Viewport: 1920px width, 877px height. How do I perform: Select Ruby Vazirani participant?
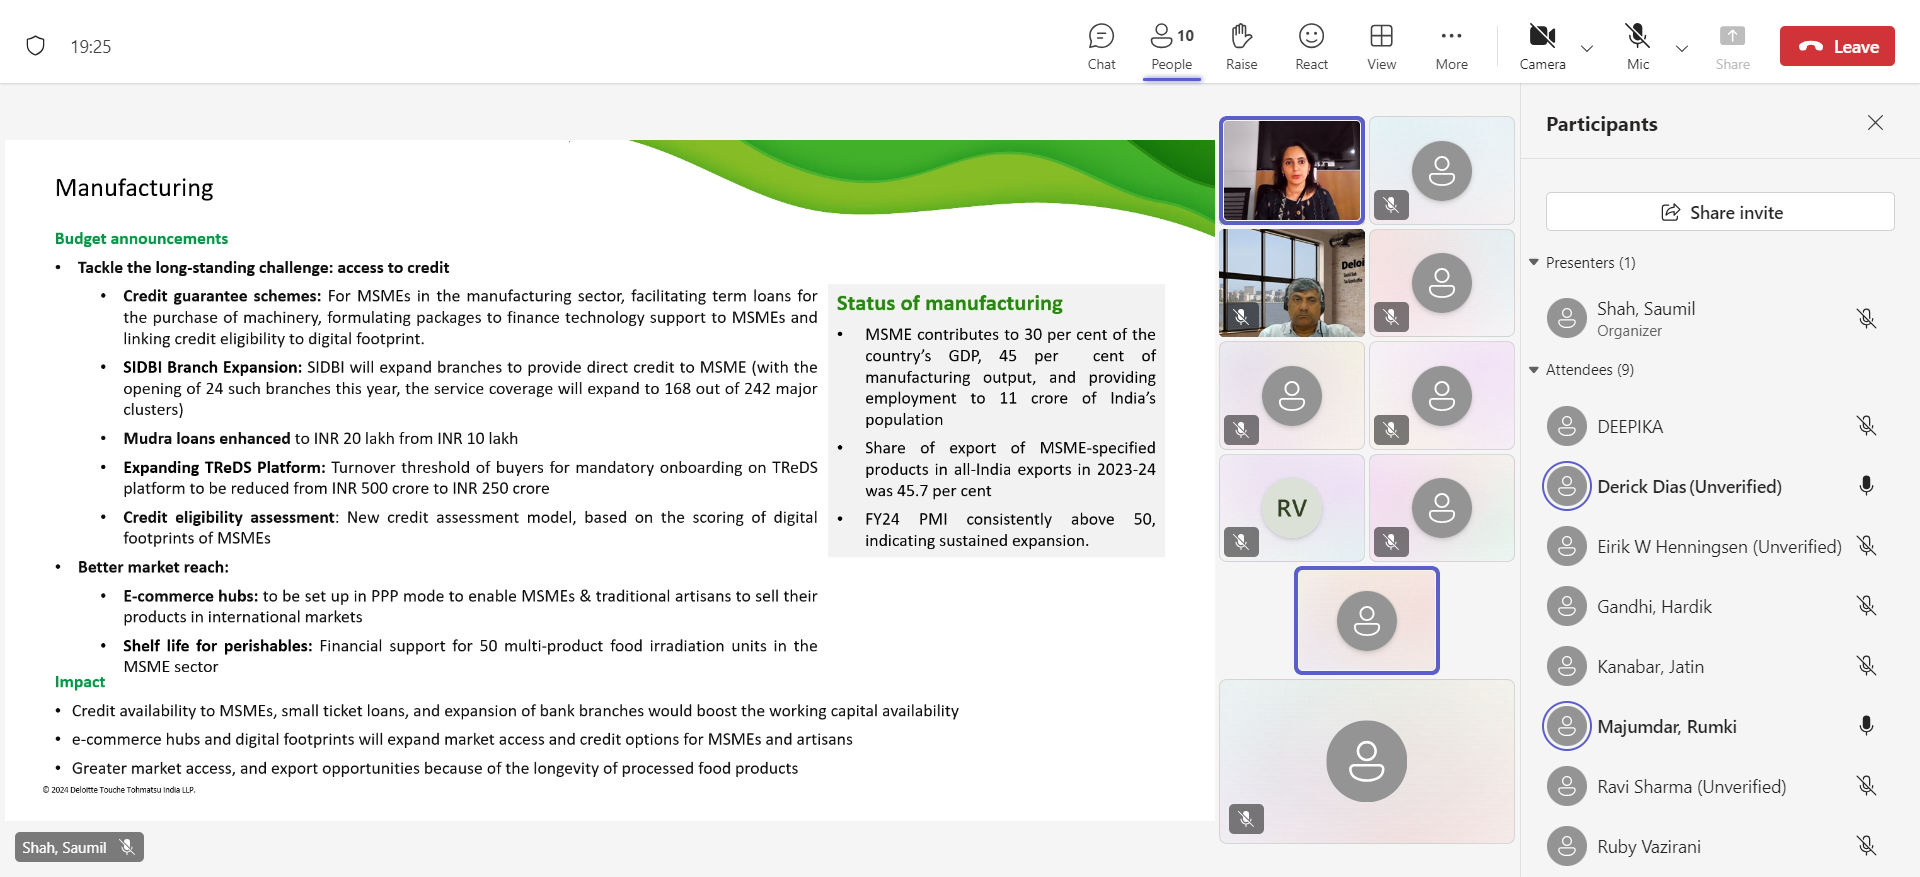(1720, 846)
